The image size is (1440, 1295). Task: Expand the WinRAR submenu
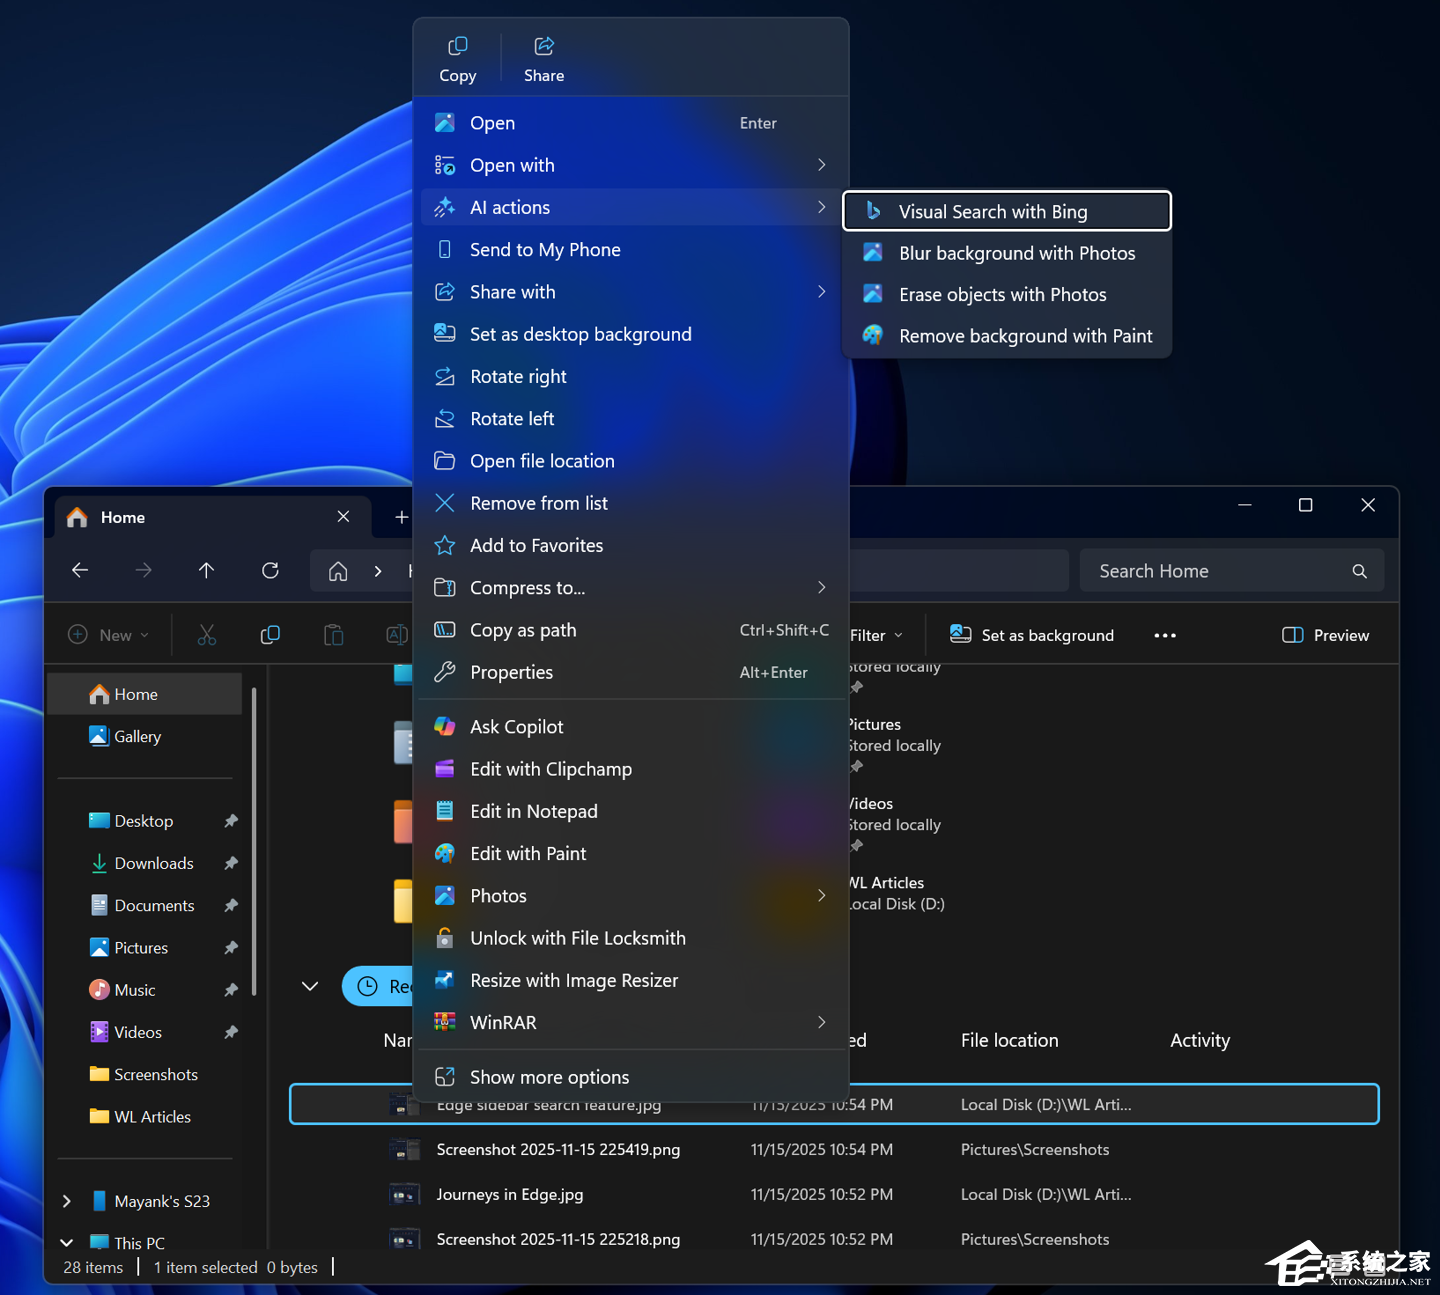(x=631, y=1023)
